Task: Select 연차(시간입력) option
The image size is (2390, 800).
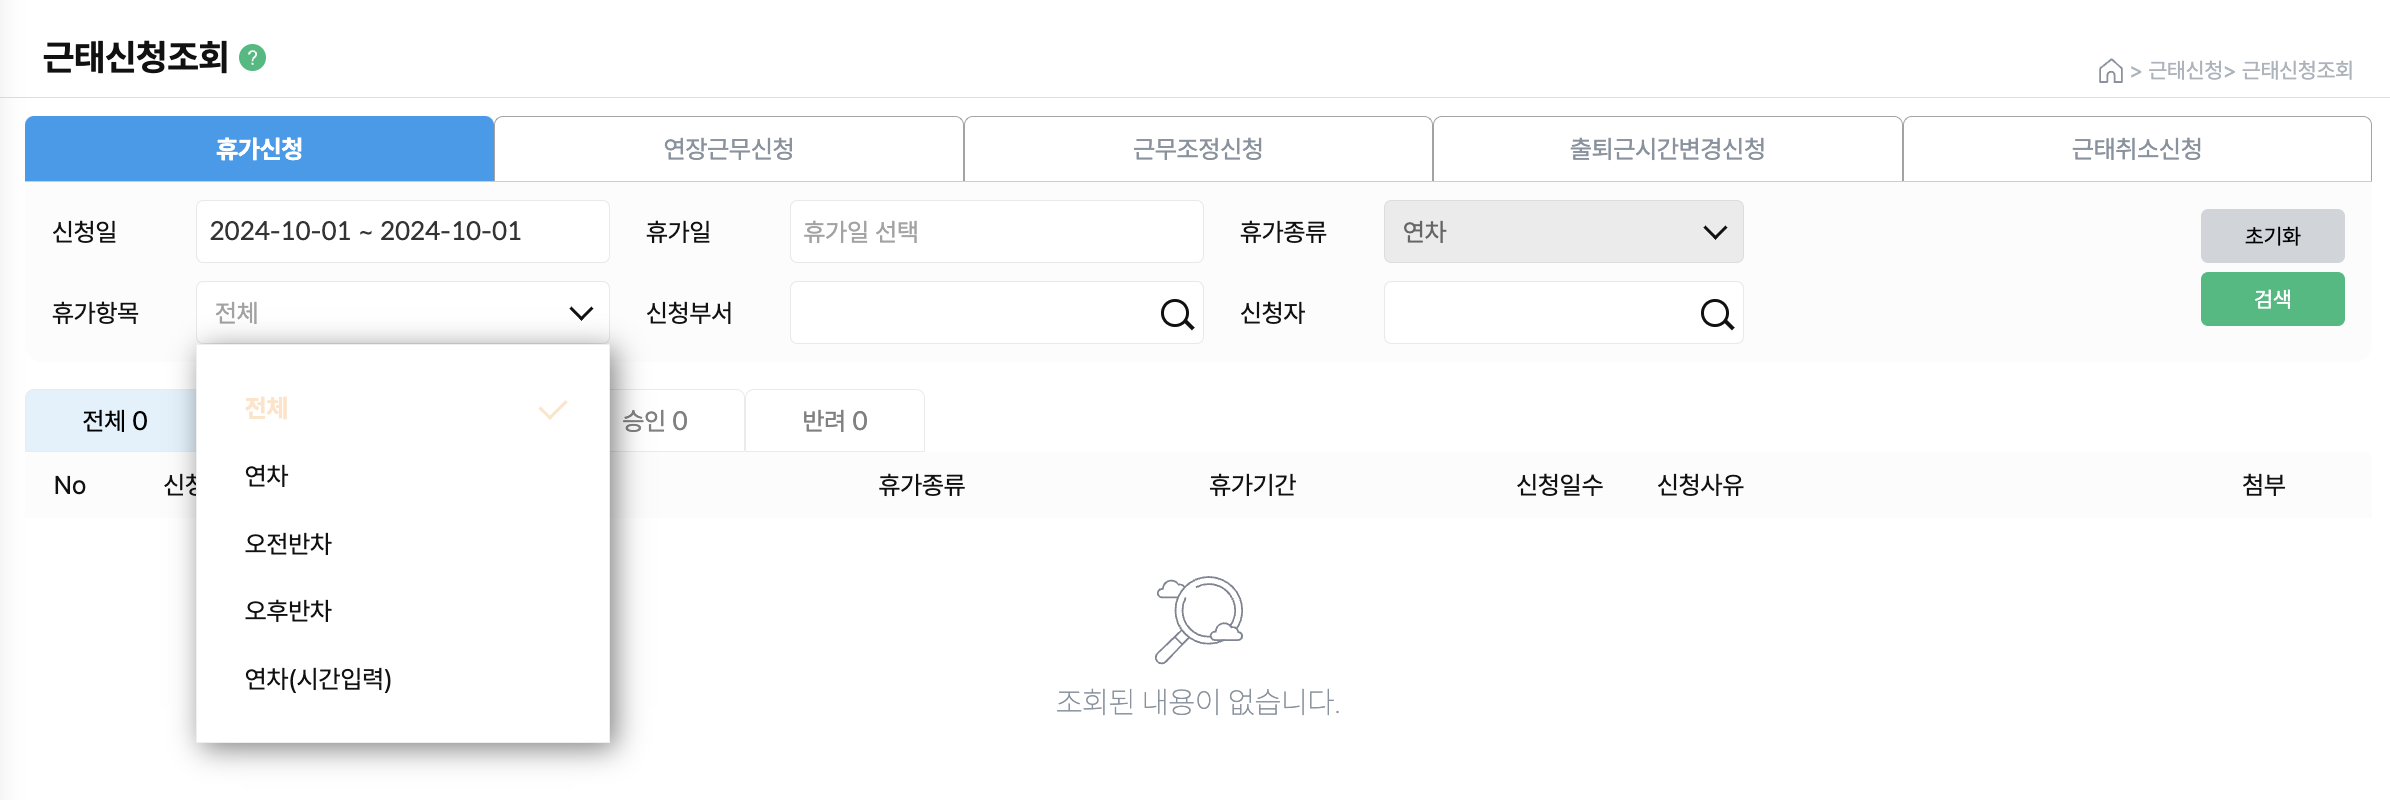Action: pos(318,679)
